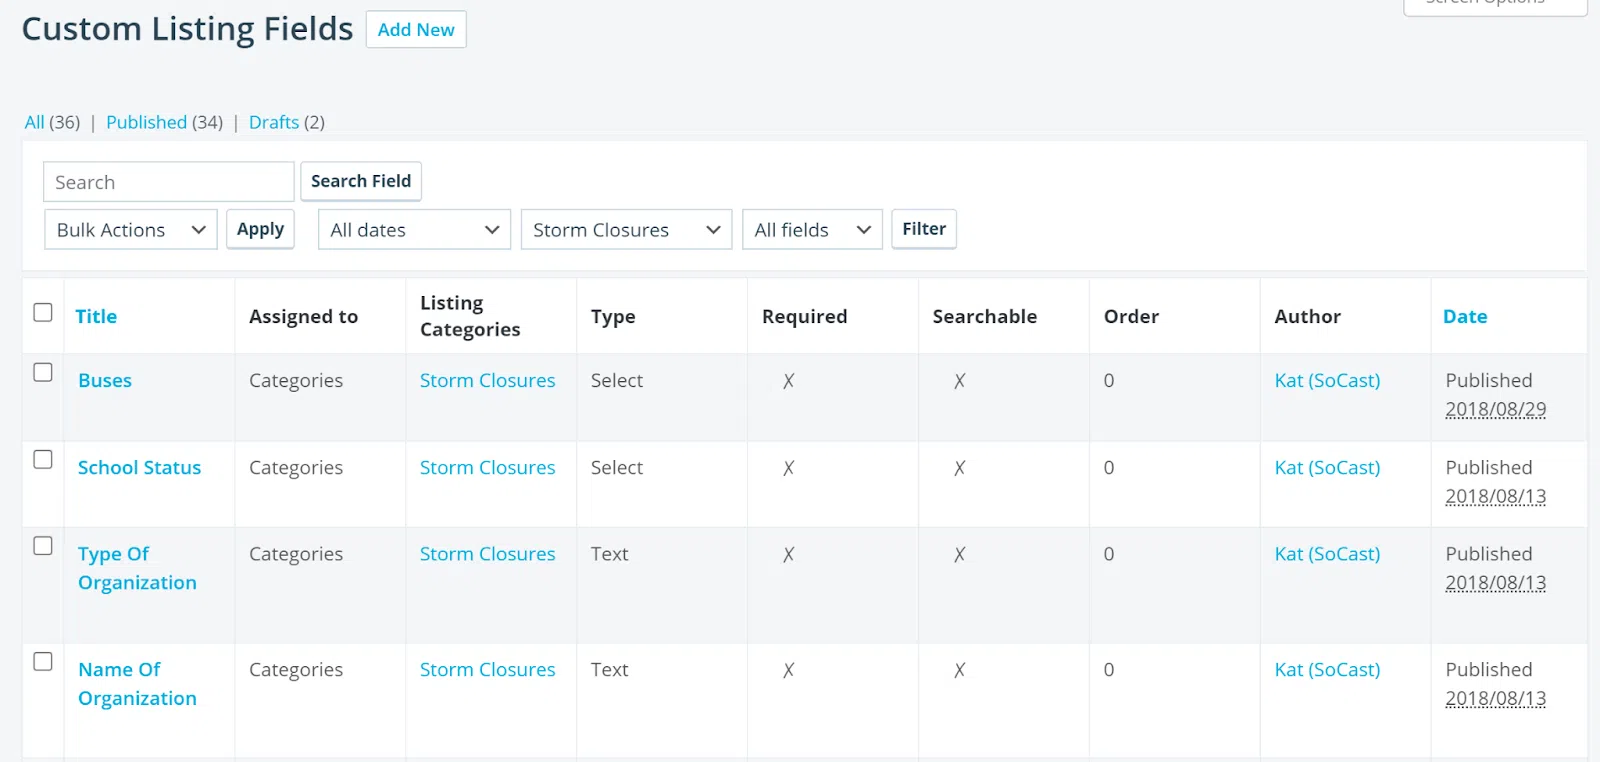Click the Add New button

tap(416, 30)
